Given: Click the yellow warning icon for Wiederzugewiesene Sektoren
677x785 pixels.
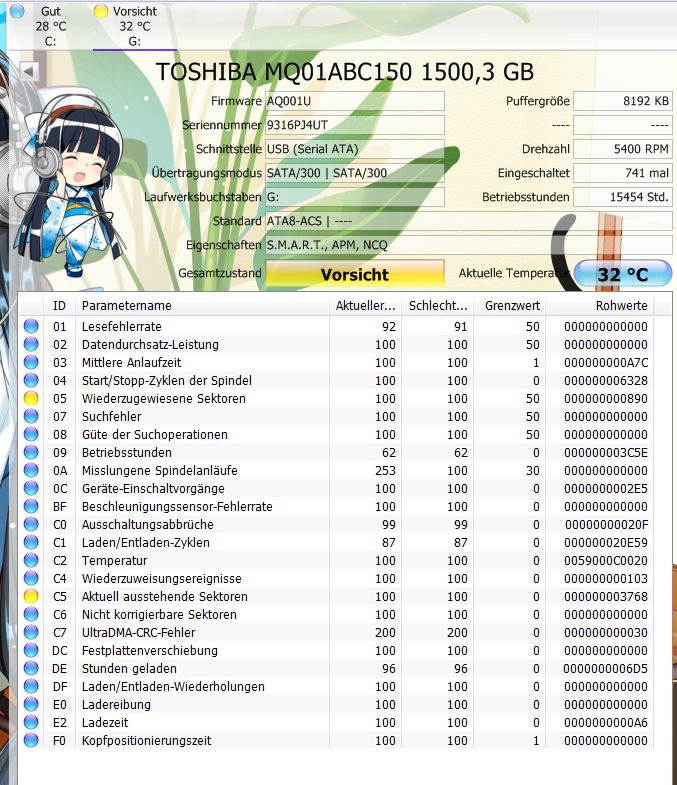Looking at the screenshot, I should [31, 399].
